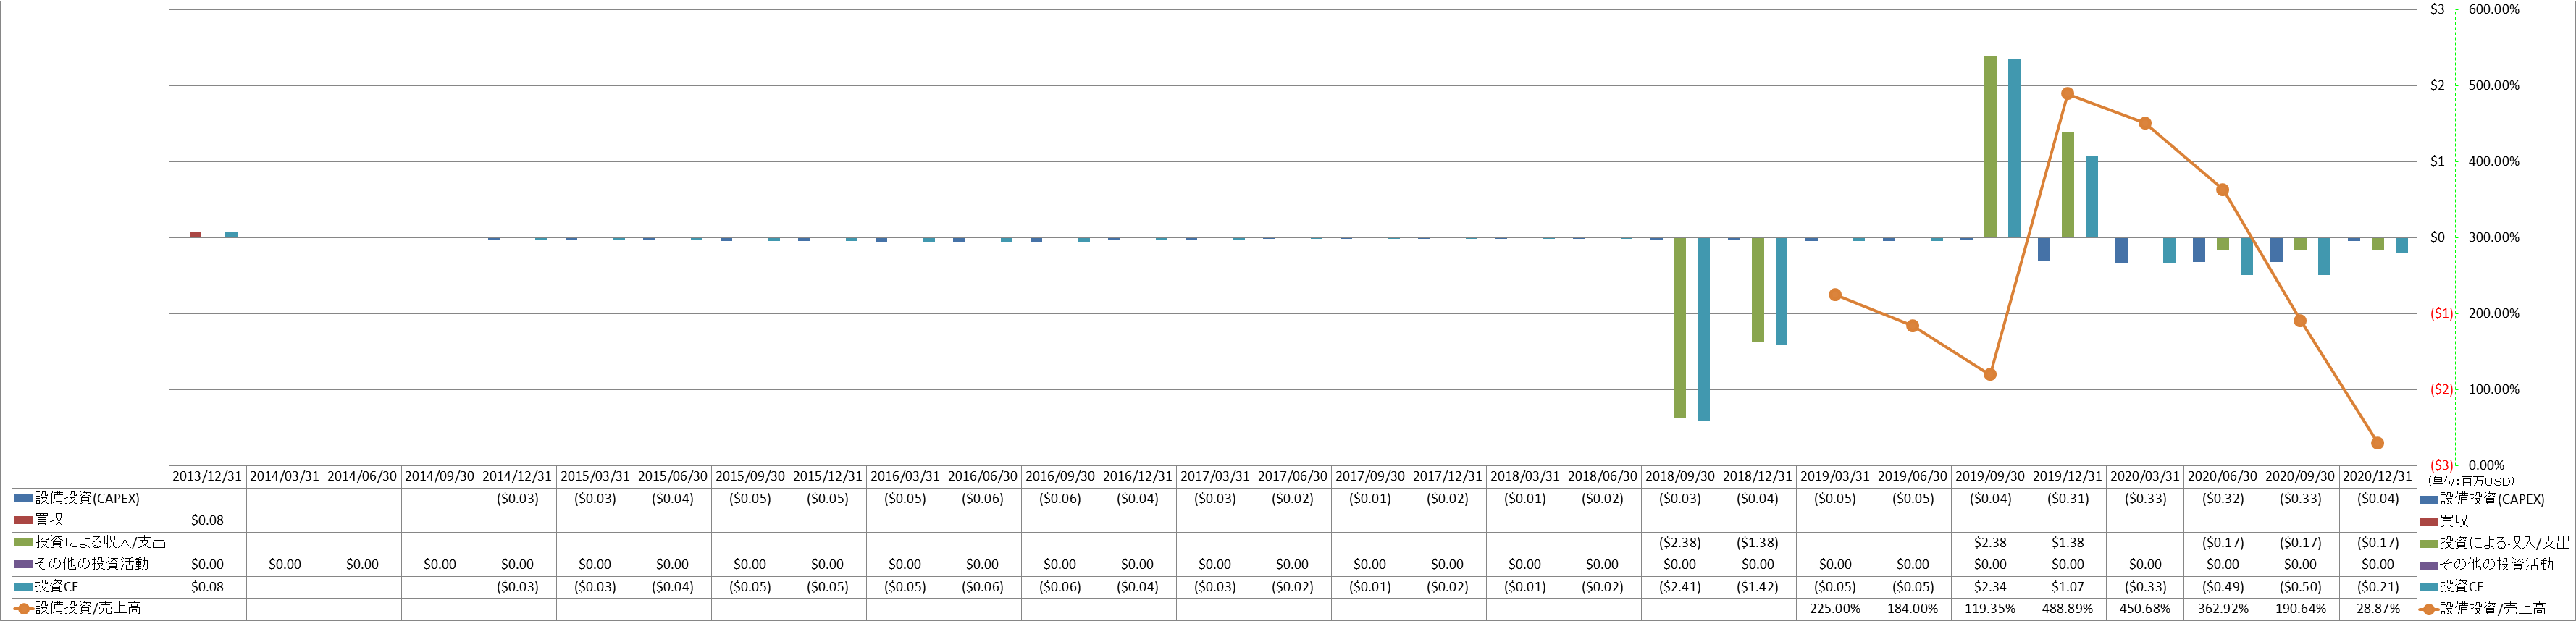
Task: Click the 450.68% cell under 2020/03/31
Action: 2145,608
